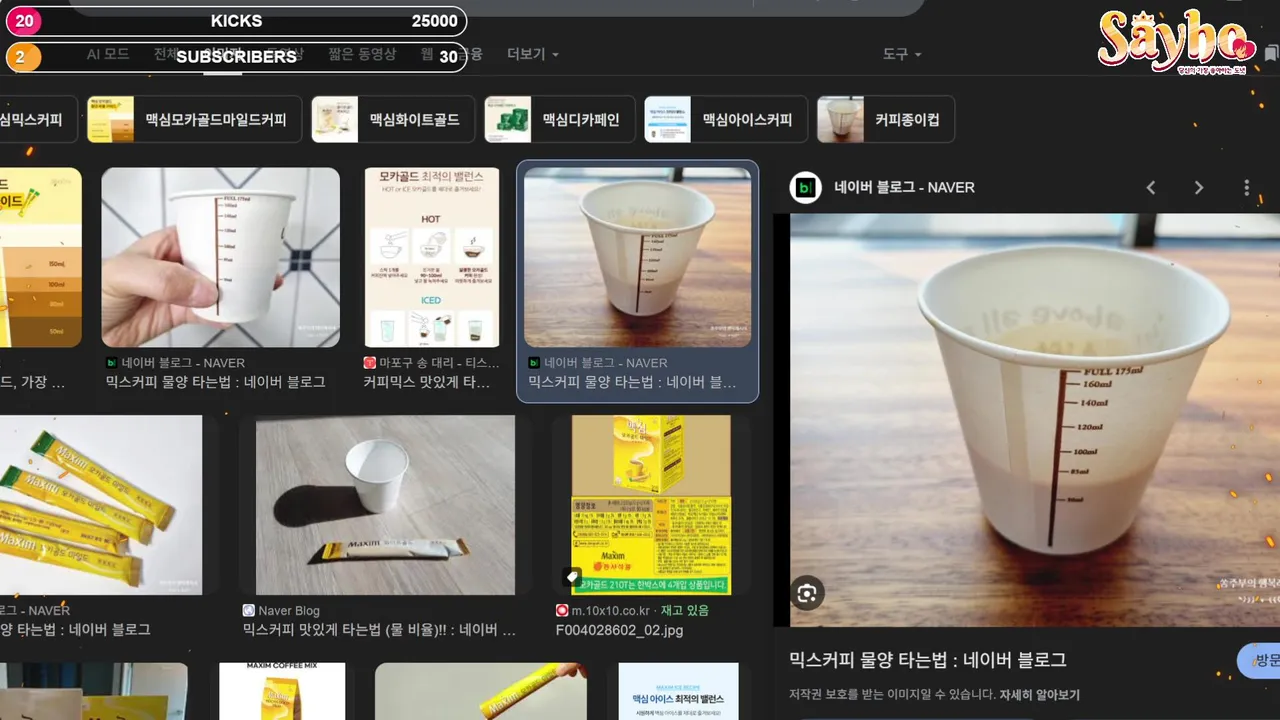The height and width of the screenshot is (720, 1280).
Task: Select 맥심화이트골드 suggestion chip
Action: 393,120
